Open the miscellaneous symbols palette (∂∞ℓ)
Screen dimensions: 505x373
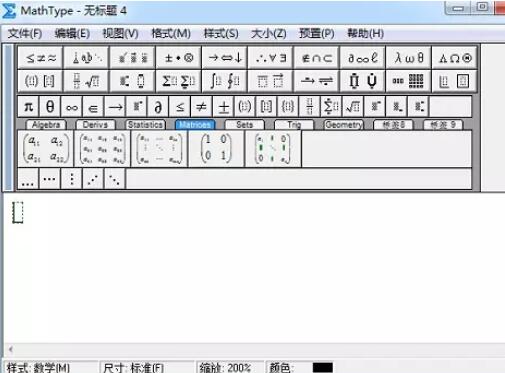pyautogui.click(x=362, y=58)
